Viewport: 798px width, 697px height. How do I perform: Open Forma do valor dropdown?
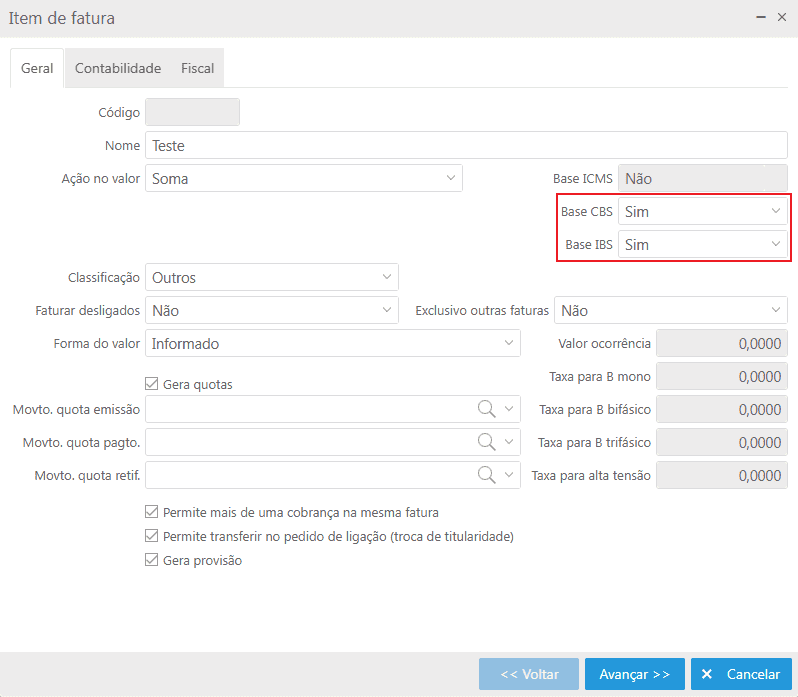[x=508, y=344]
